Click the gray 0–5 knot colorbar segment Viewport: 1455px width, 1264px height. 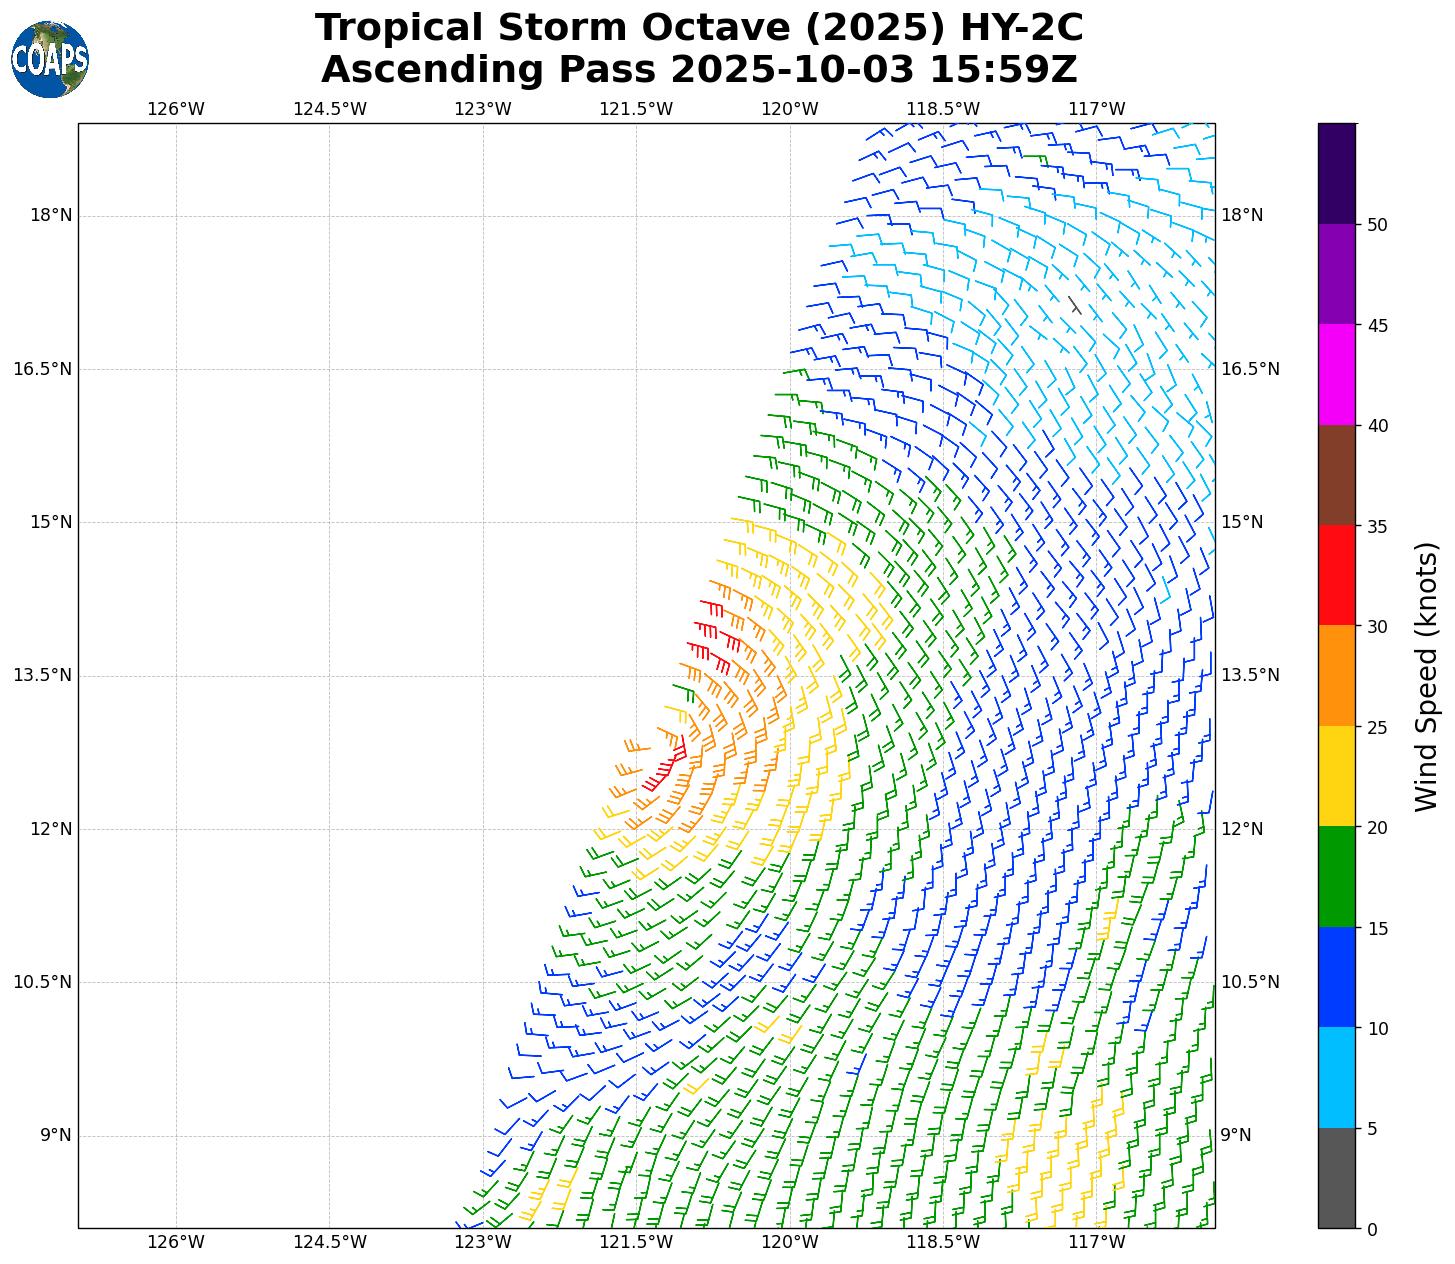tap(1336, 1177)
